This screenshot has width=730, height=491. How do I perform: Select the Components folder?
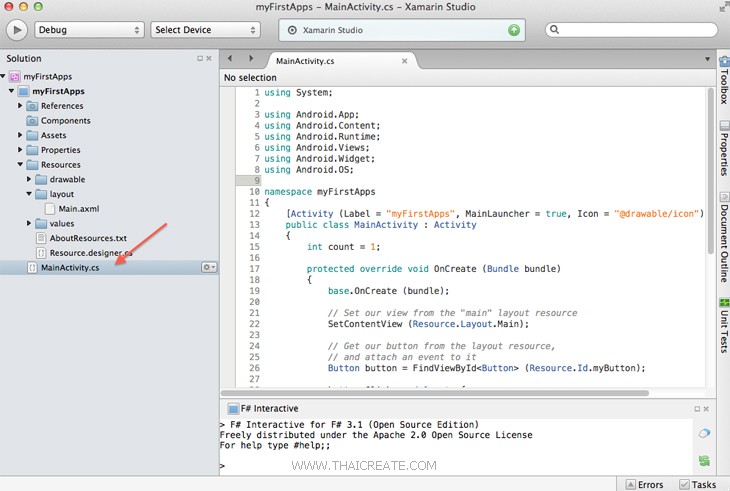(x=66, y=121)
